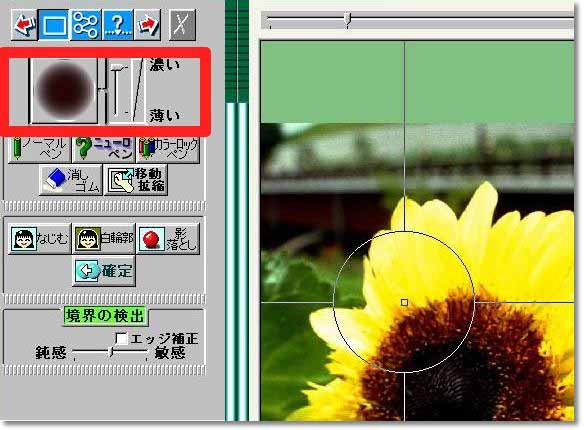Click the question mark help icon

[118, 25]
